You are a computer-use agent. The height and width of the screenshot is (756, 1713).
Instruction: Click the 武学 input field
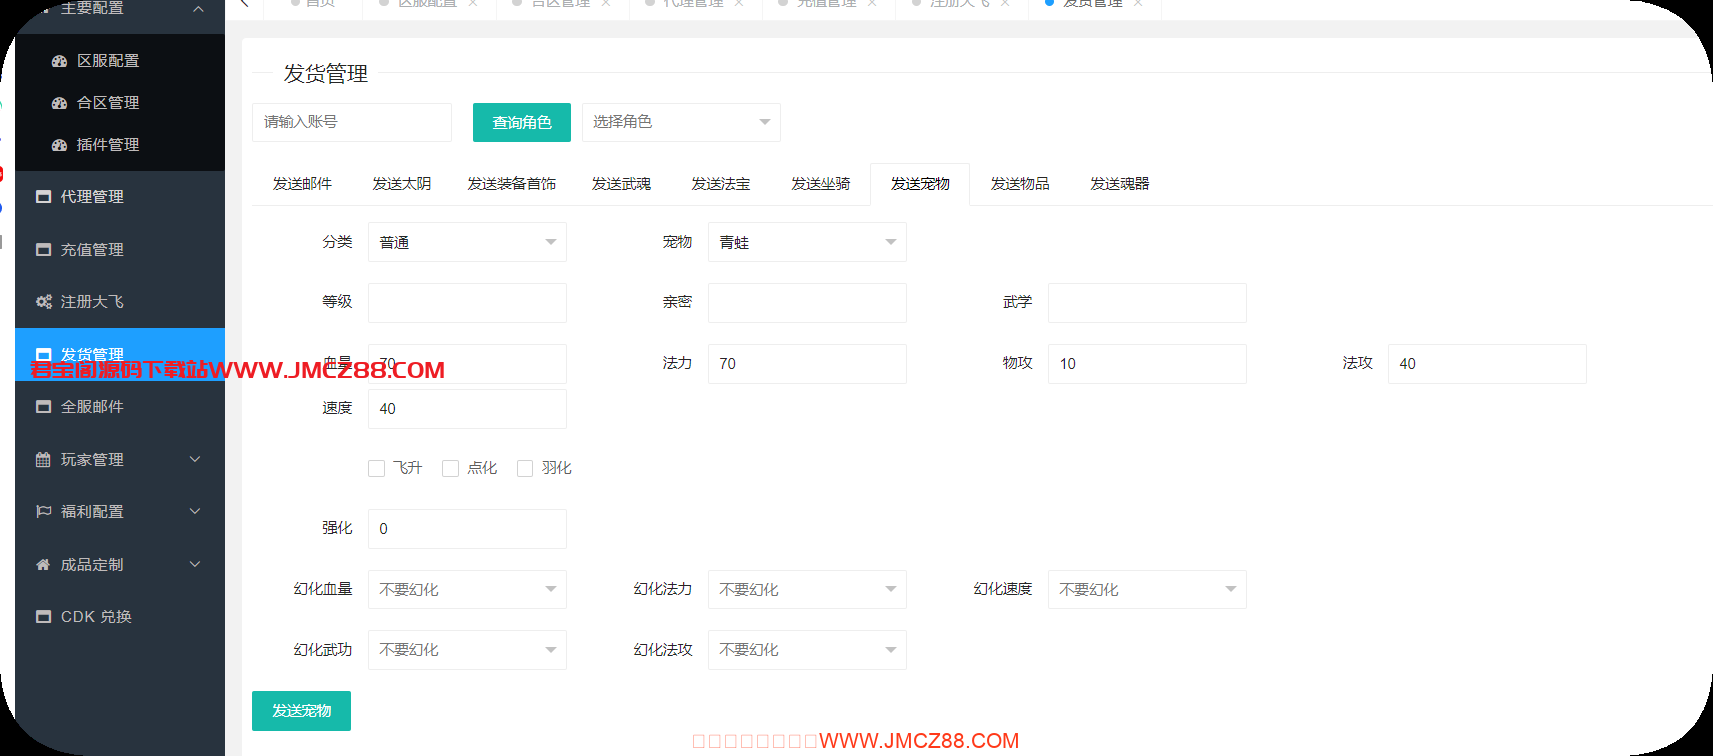point(1147,303)
